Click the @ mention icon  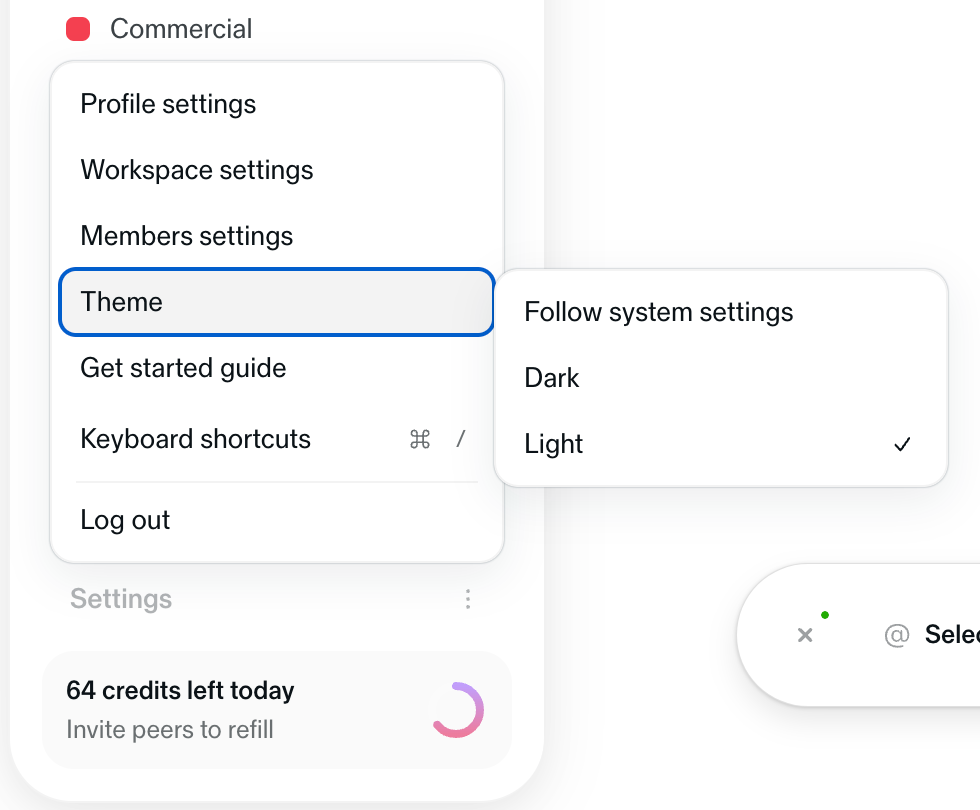[896, 635]
